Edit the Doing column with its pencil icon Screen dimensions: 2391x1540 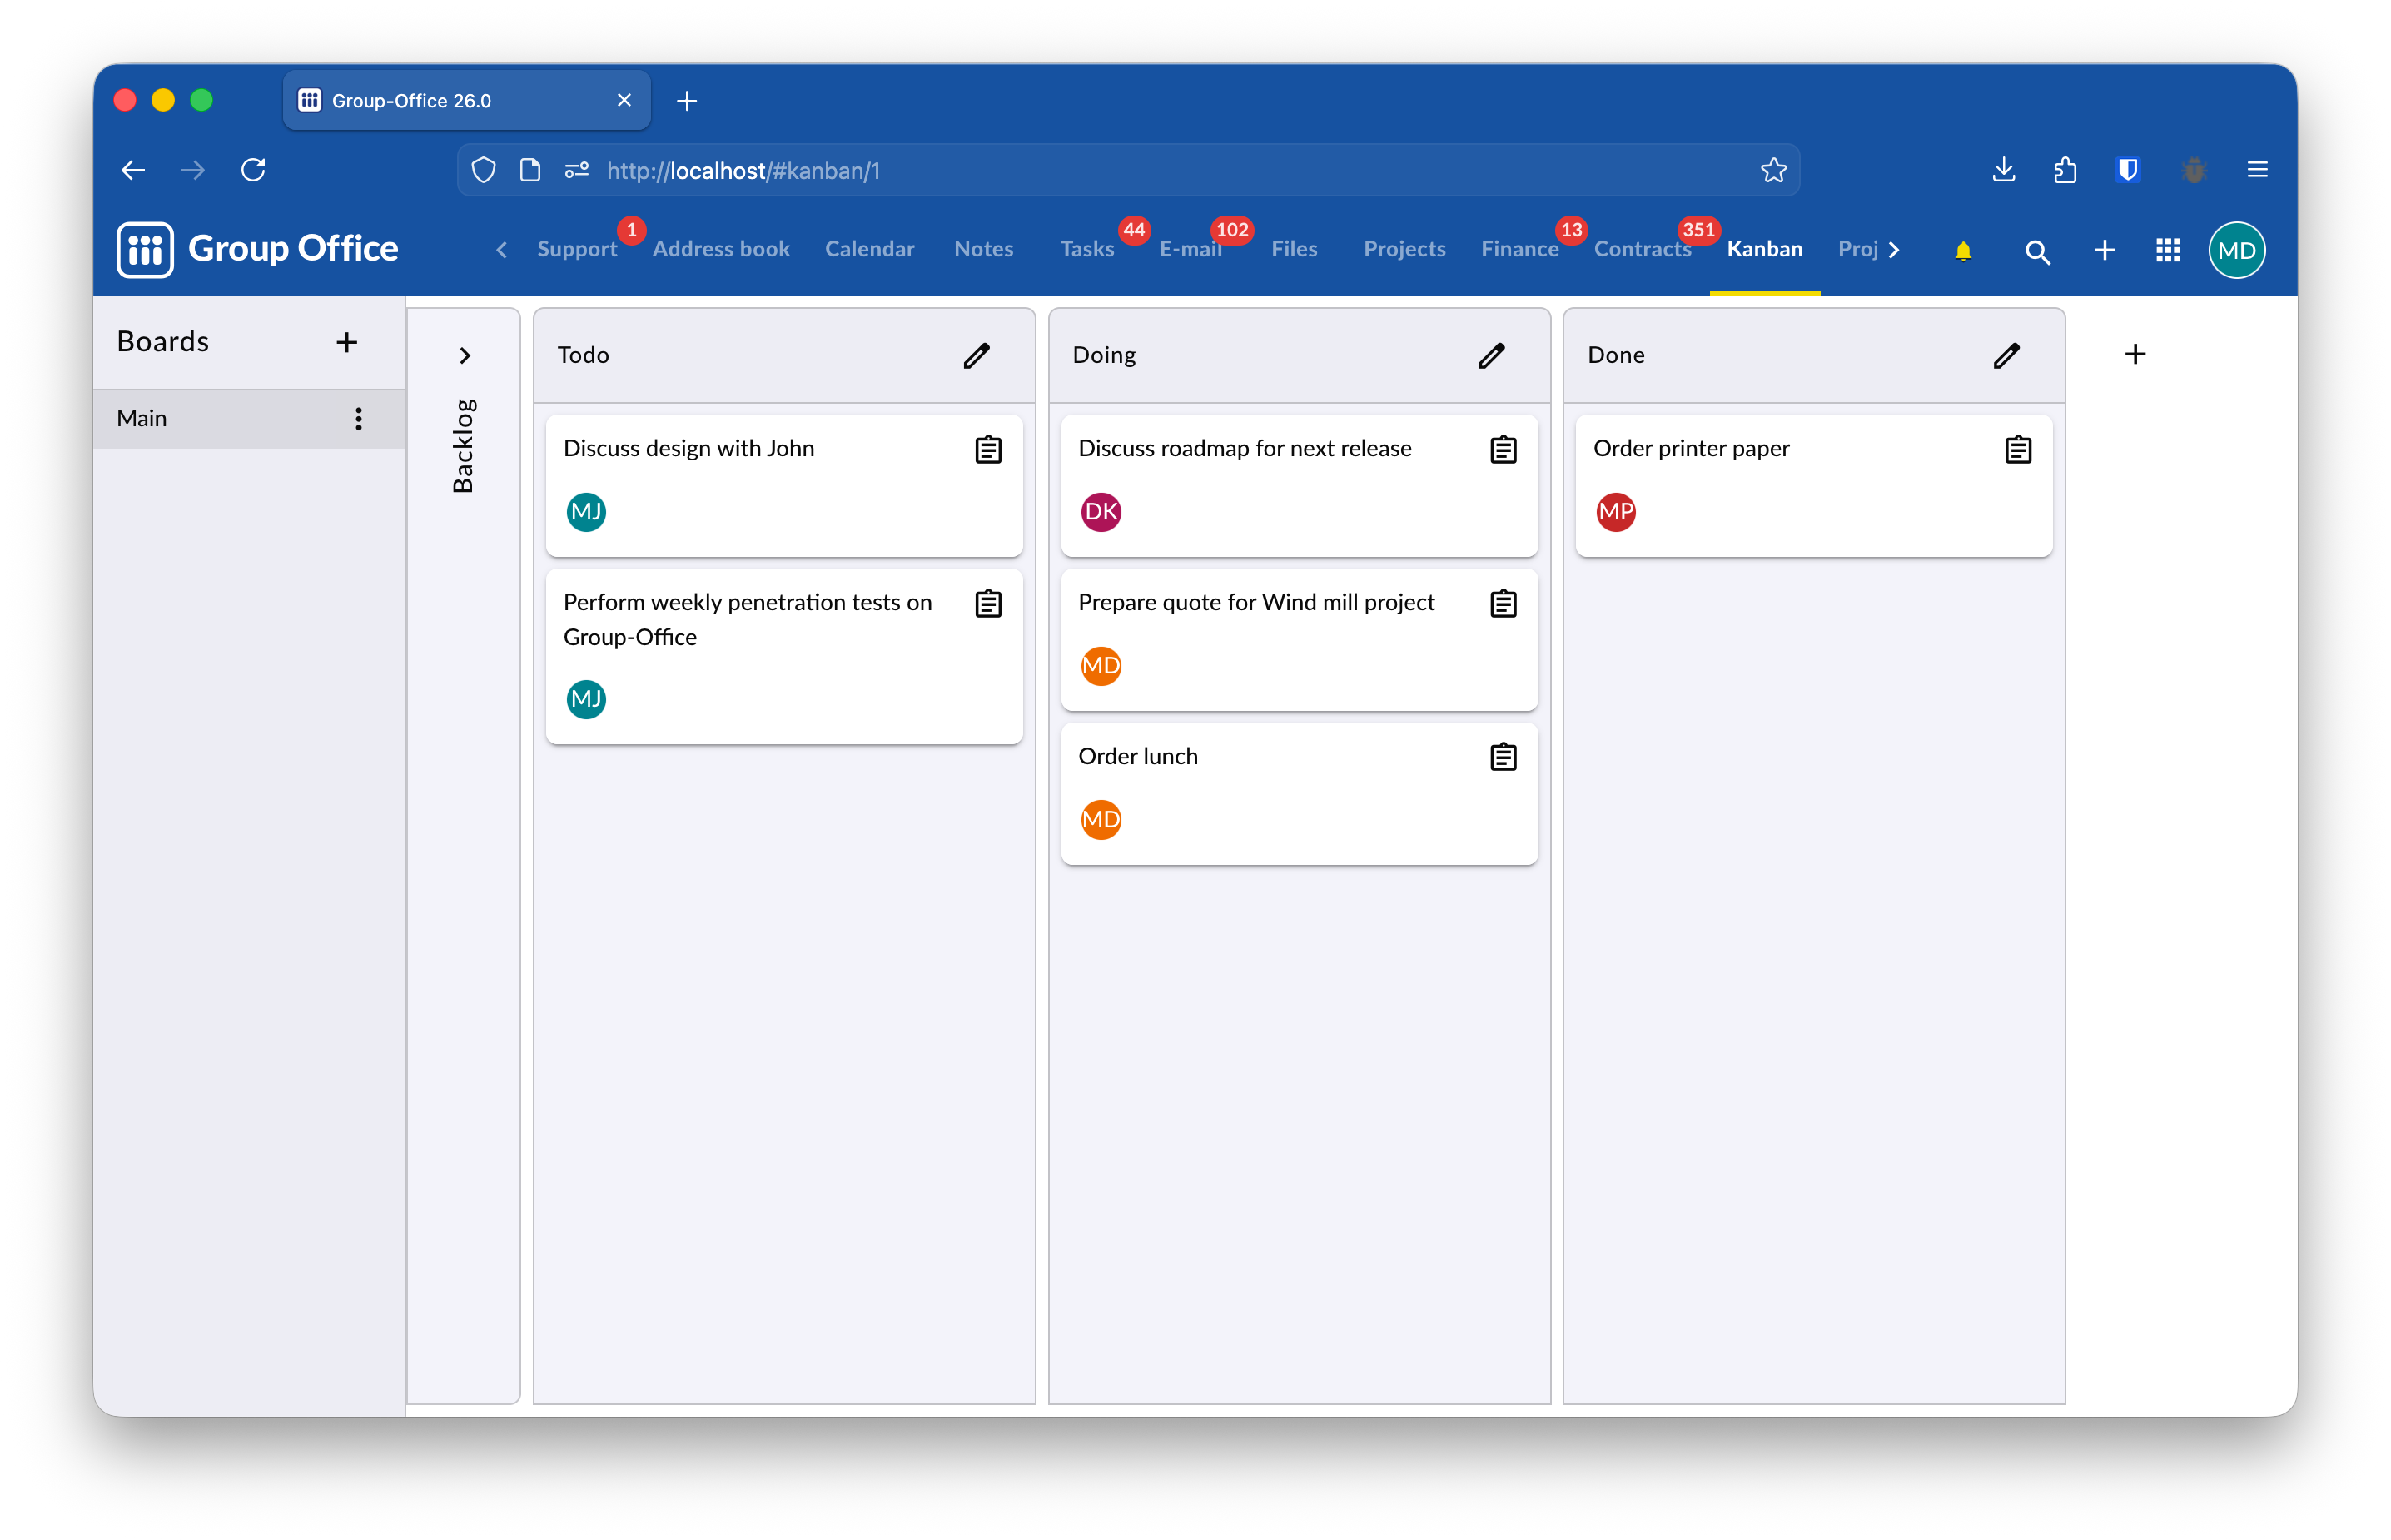pyautogui.click(x=1491, y=355)
